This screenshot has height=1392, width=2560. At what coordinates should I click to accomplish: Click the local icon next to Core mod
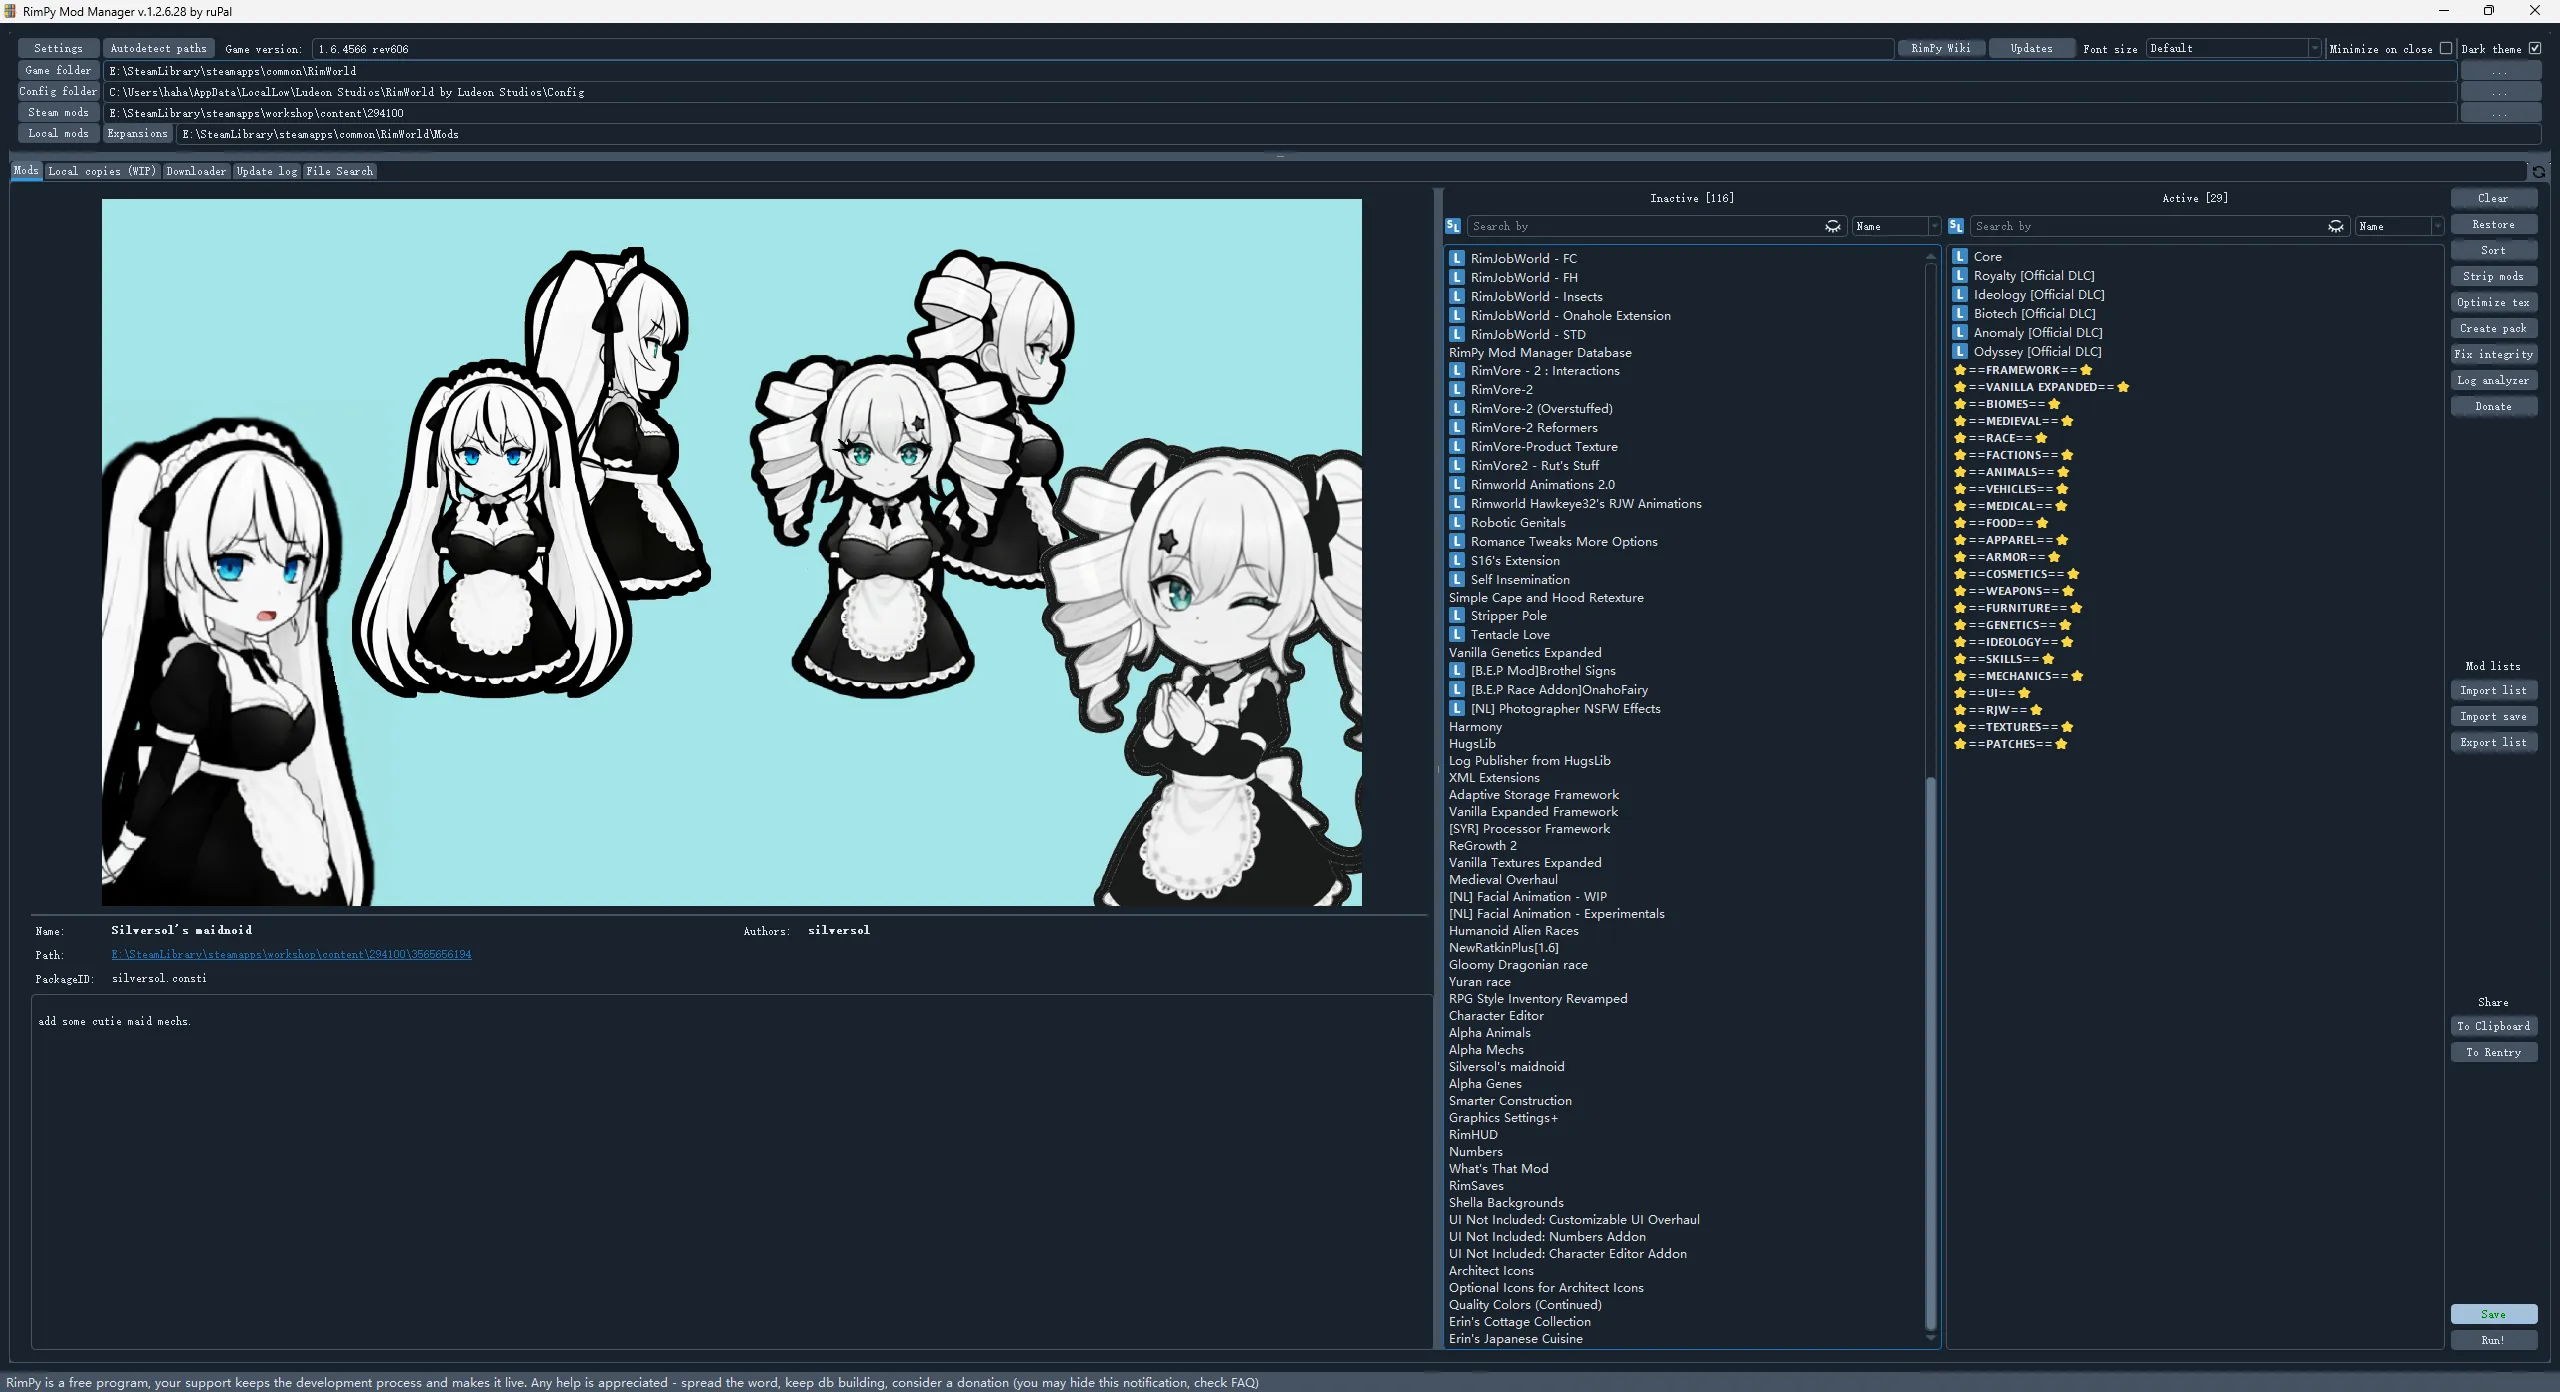click(1960, 257)
